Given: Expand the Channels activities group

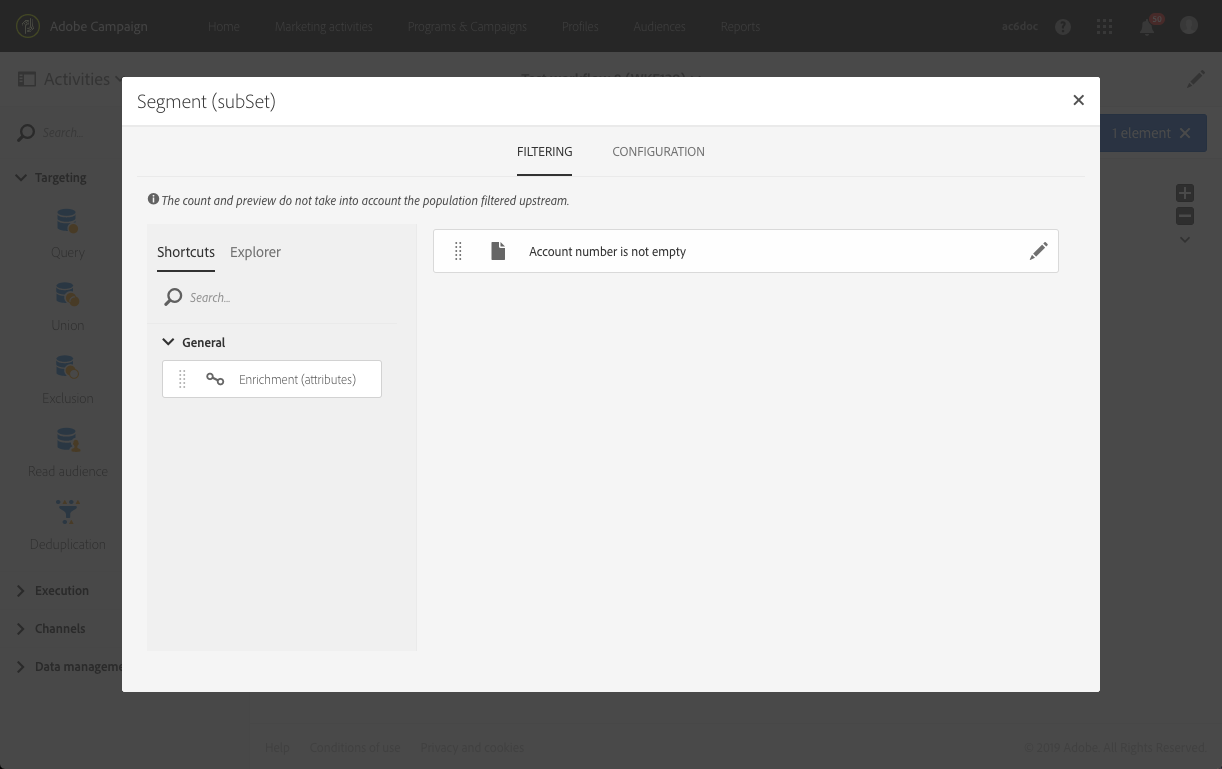Looking at the screenshot, I should point(21,629).
